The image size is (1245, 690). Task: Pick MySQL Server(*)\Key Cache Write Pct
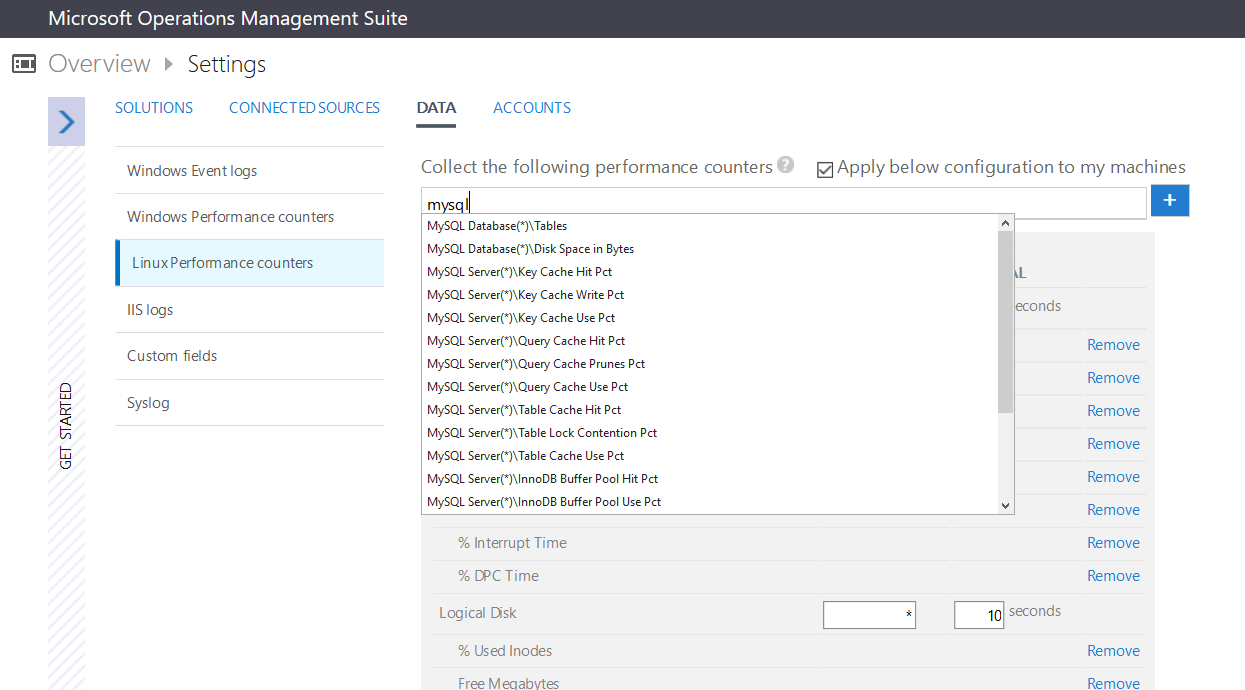pos(710,295)
